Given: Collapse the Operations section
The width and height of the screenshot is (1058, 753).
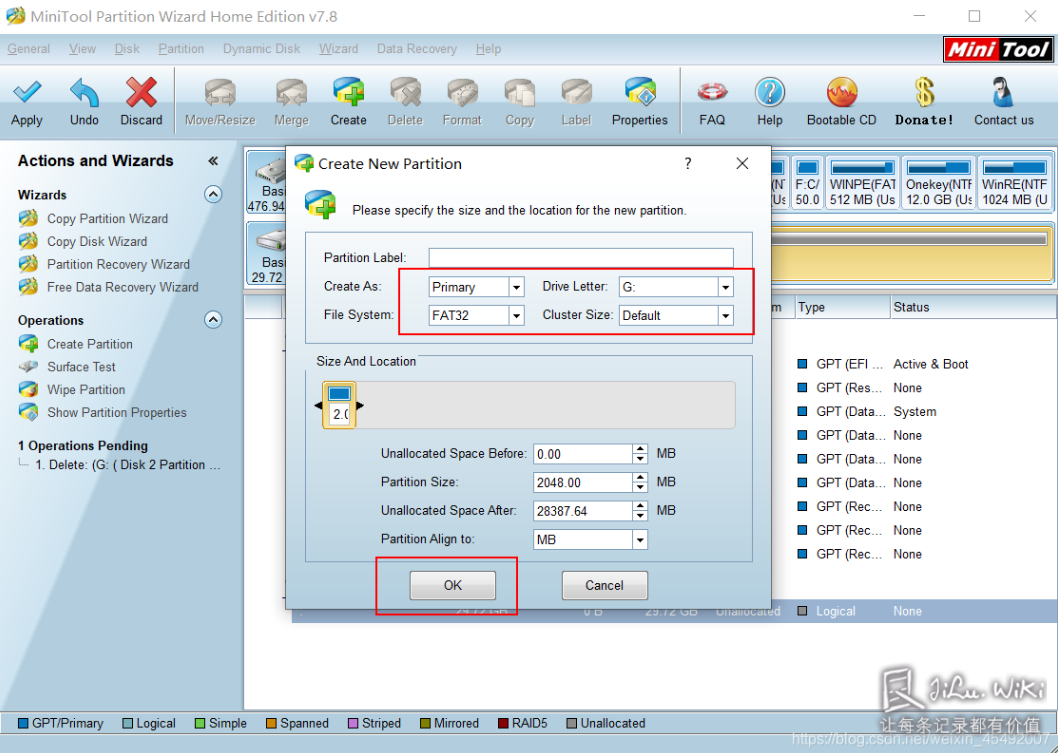Looking at the screenshot, I should pos(213,319).
